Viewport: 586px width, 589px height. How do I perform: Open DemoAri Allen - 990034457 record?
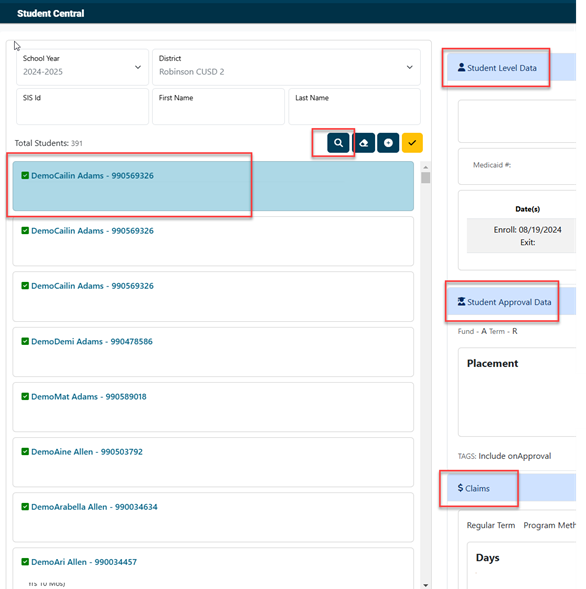click(213, 568)
